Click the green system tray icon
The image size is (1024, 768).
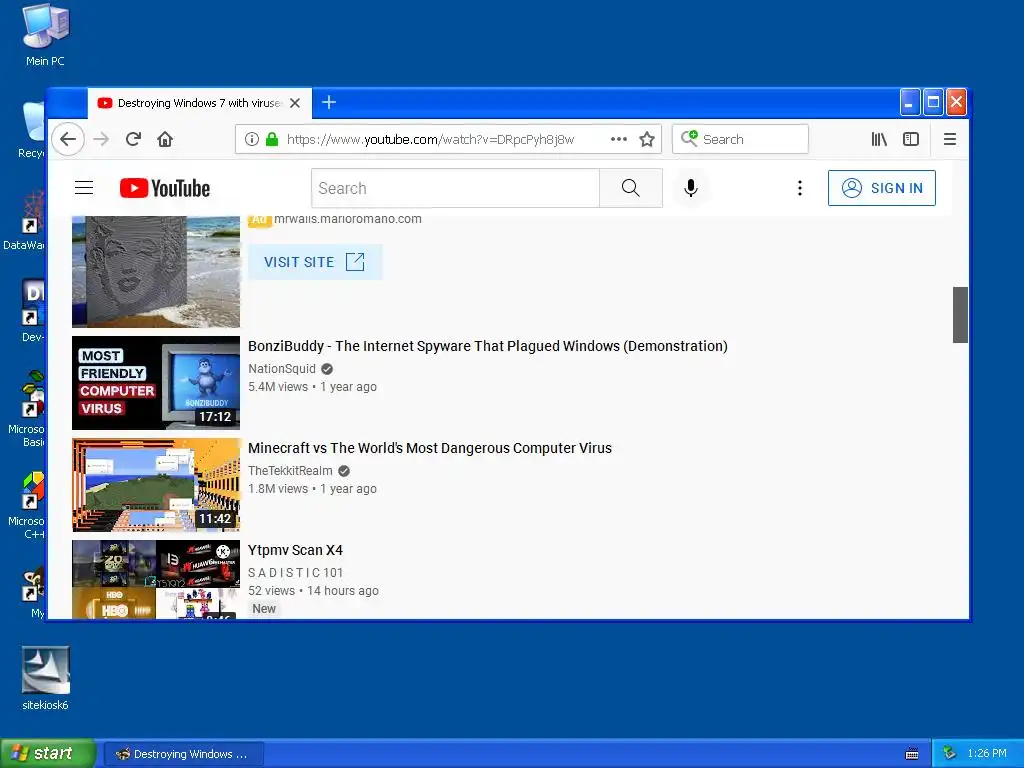click(949, 753)
